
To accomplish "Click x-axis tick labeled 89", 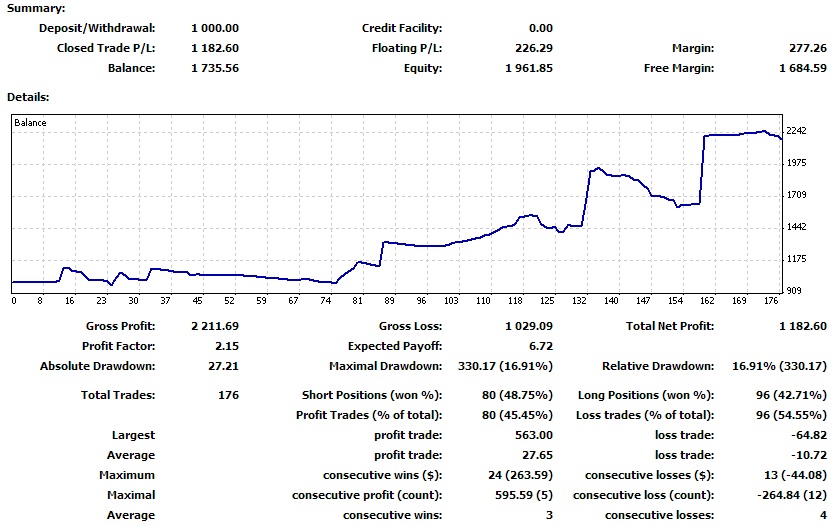I will pos(389,301).
